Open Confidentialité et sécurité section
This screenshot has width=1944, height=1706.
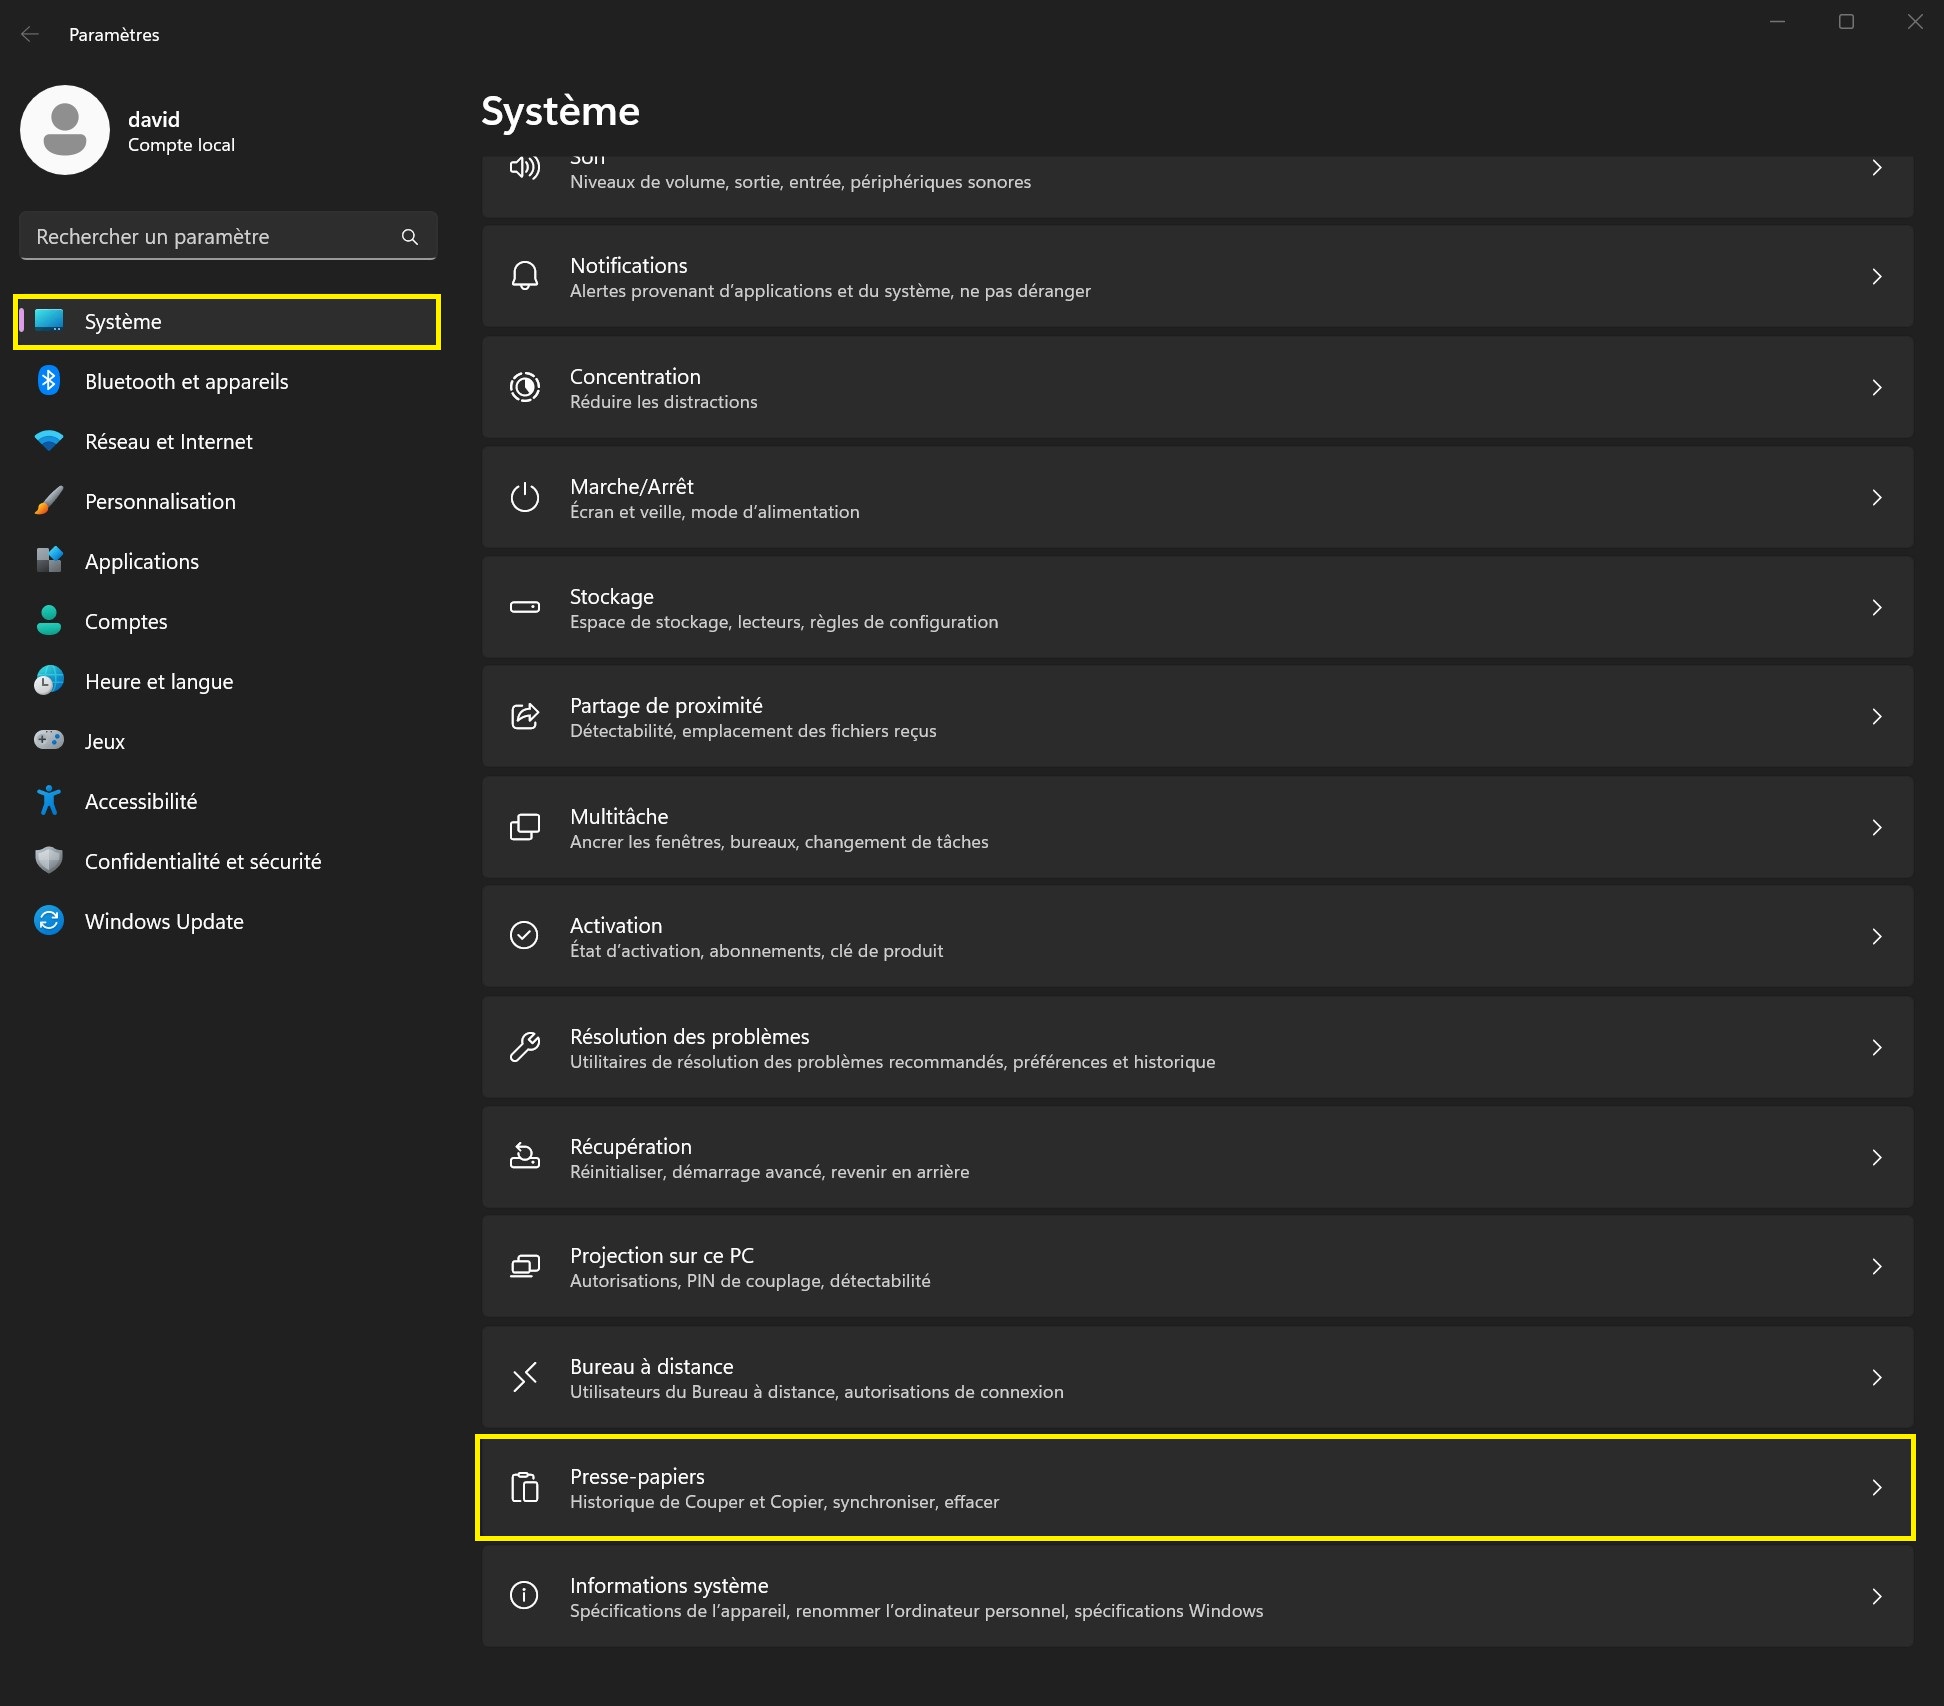(x=203, y=861)
